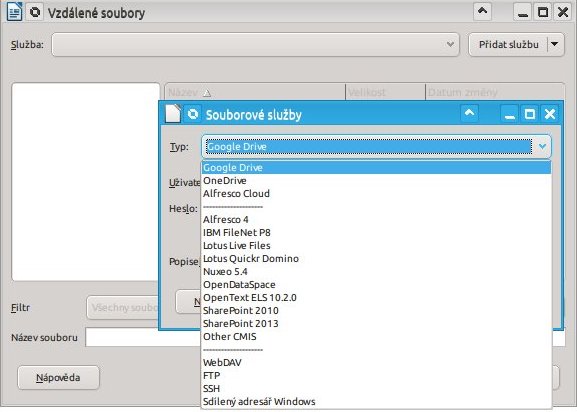The width and height of the screenshot is (577, 412).
Task: Select Other CMIS entry
Action: (376, 336)
